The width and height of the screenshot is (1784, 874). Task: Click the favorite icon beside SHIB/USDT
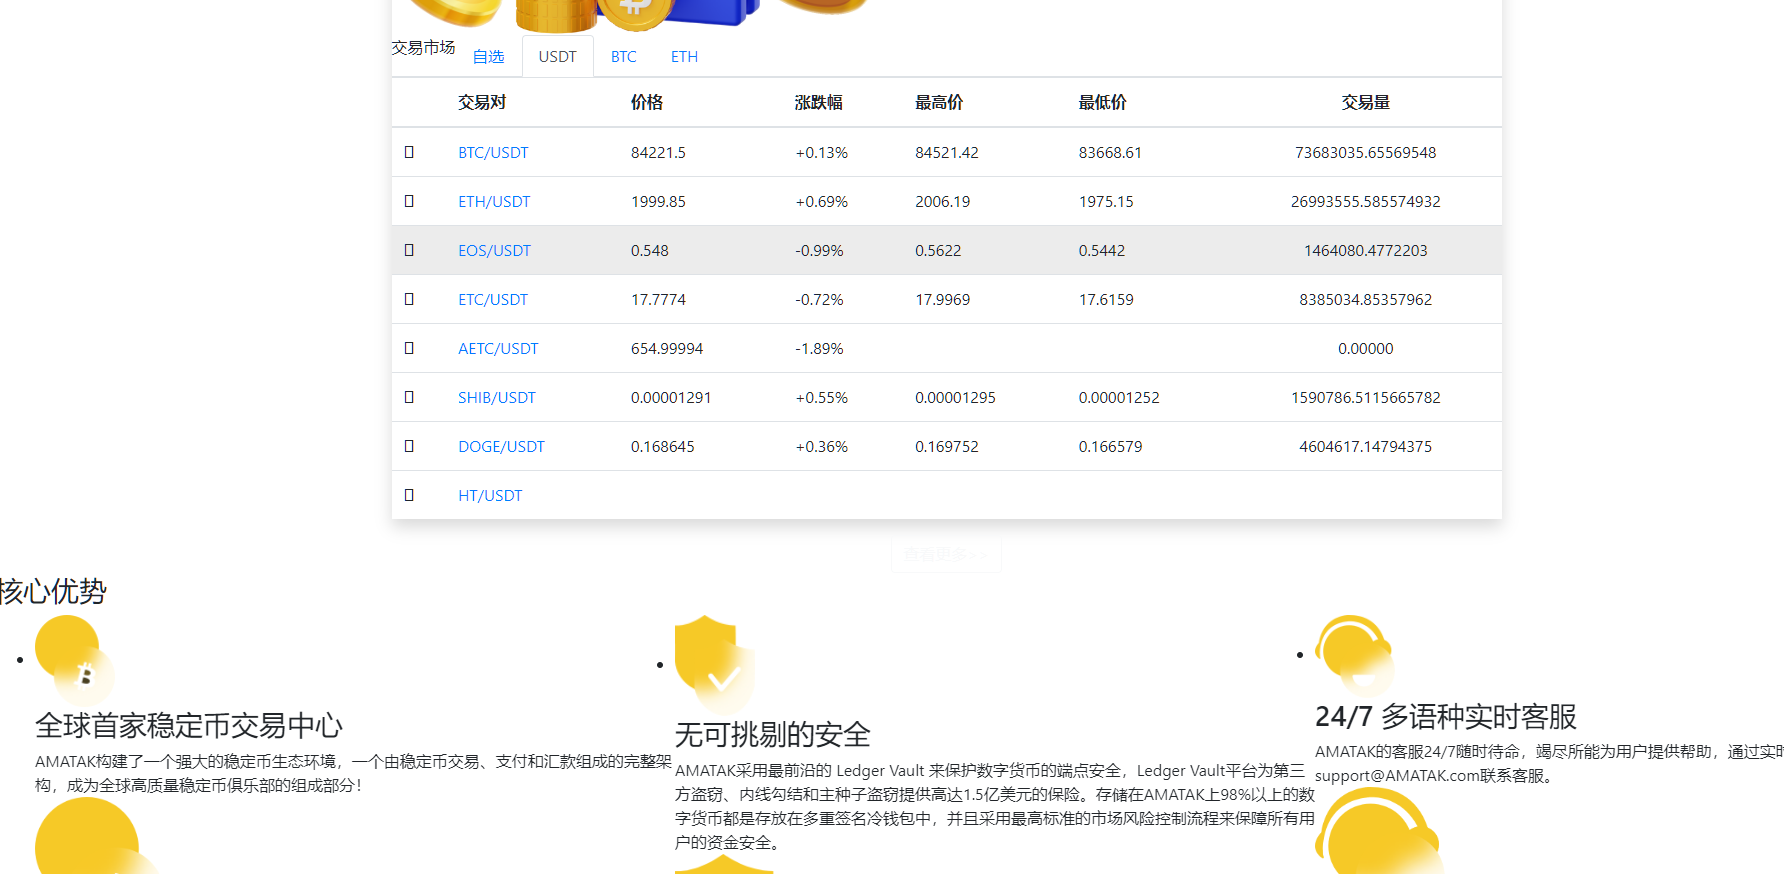409,397
